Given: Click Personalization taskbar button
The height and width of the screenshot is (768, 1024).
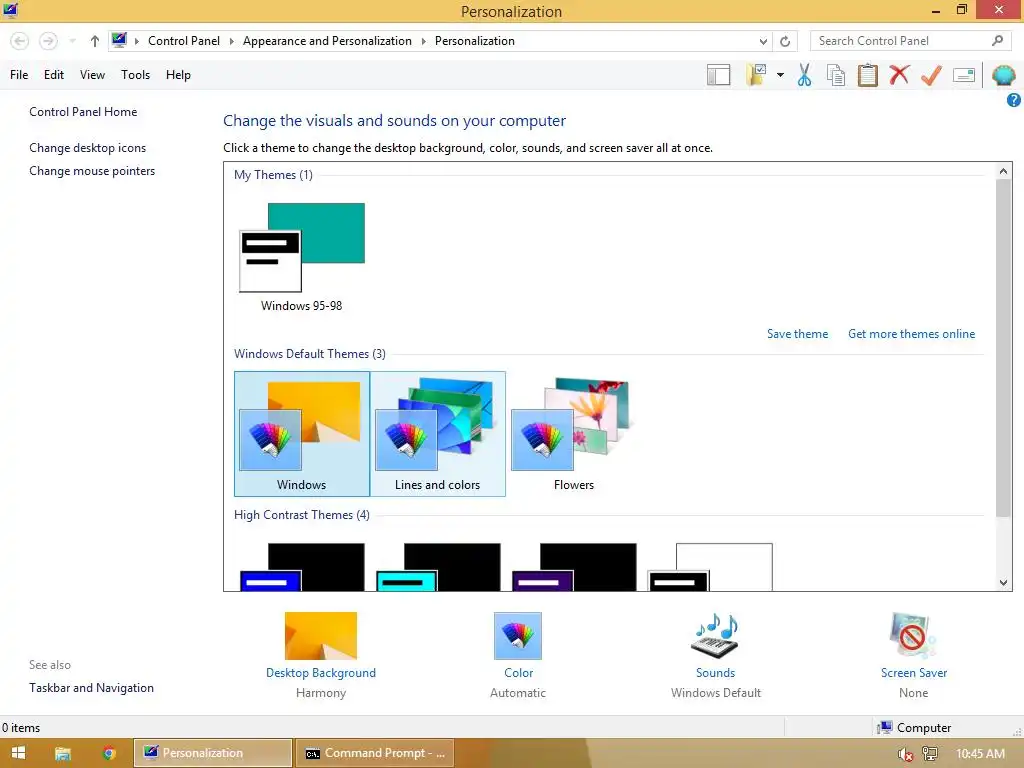Looking at the screenshot, I should pos(213,753).
